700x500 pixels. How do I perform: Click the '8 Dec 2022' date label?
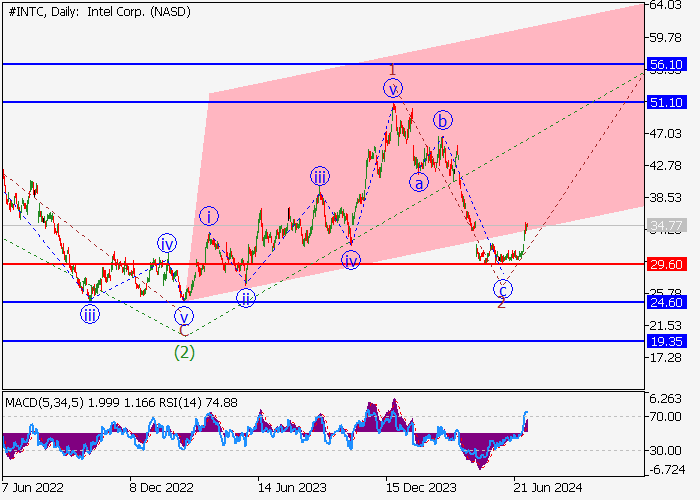click(x=161, y=487)
